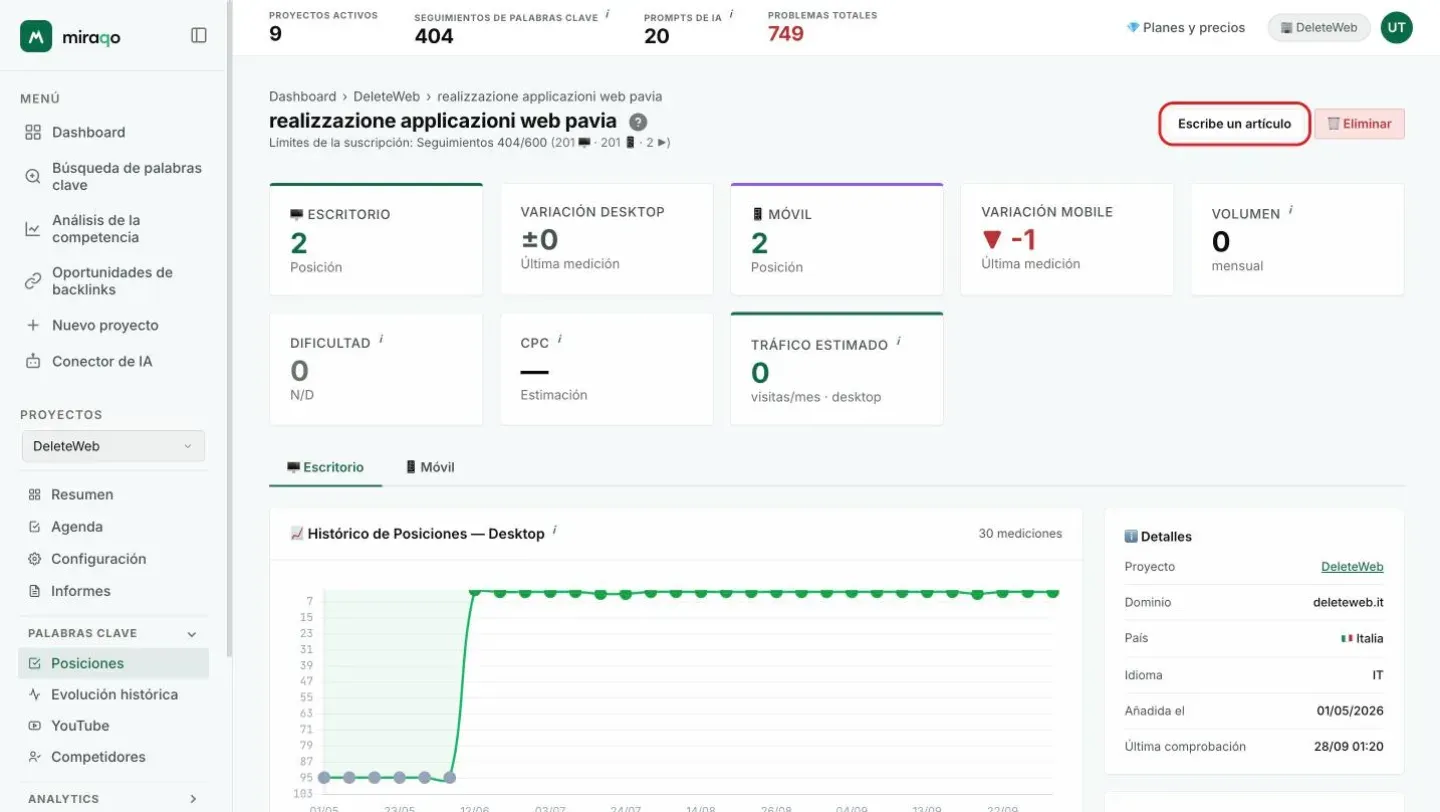This screenshot has height=812, width=1440.
Task: Click the Conector de IA robot icon
Action: coord(33,361)
